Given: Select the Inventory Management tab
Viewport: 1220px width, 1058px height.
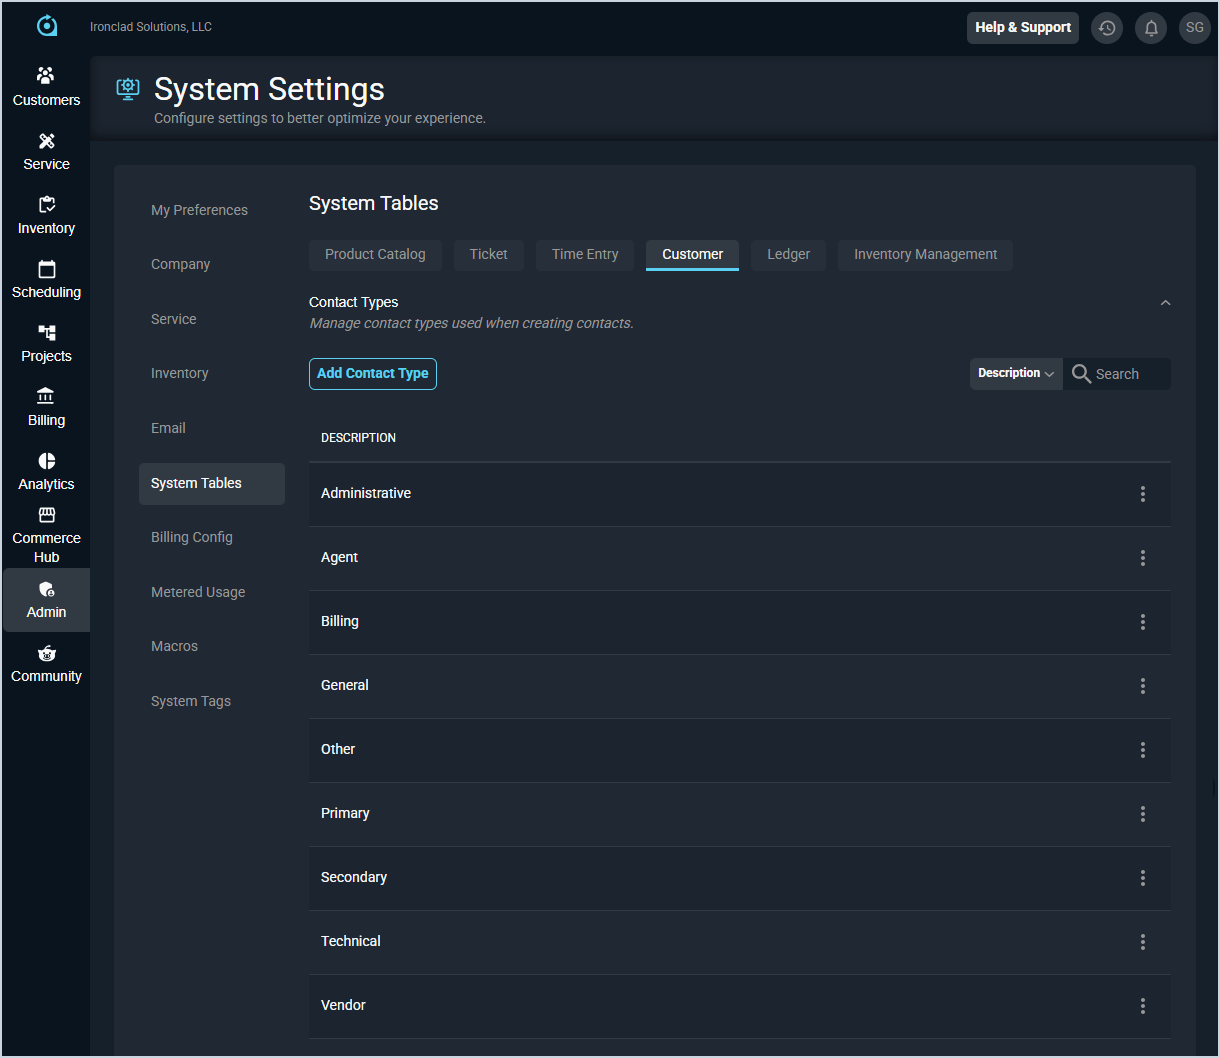Looking at the screenshot, I should pyautogui.click(x=925, y=255).
